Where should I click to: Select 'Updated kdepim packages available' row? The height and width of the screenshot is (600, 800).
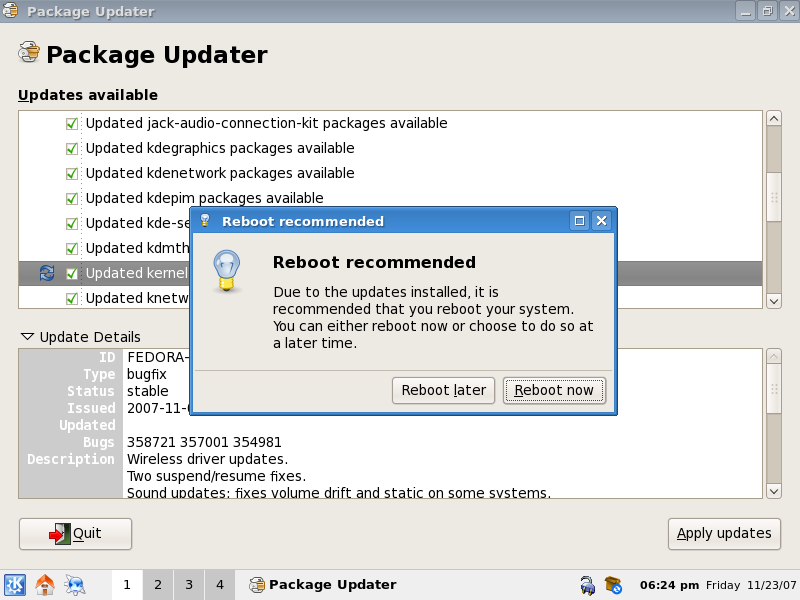(390, 198)
